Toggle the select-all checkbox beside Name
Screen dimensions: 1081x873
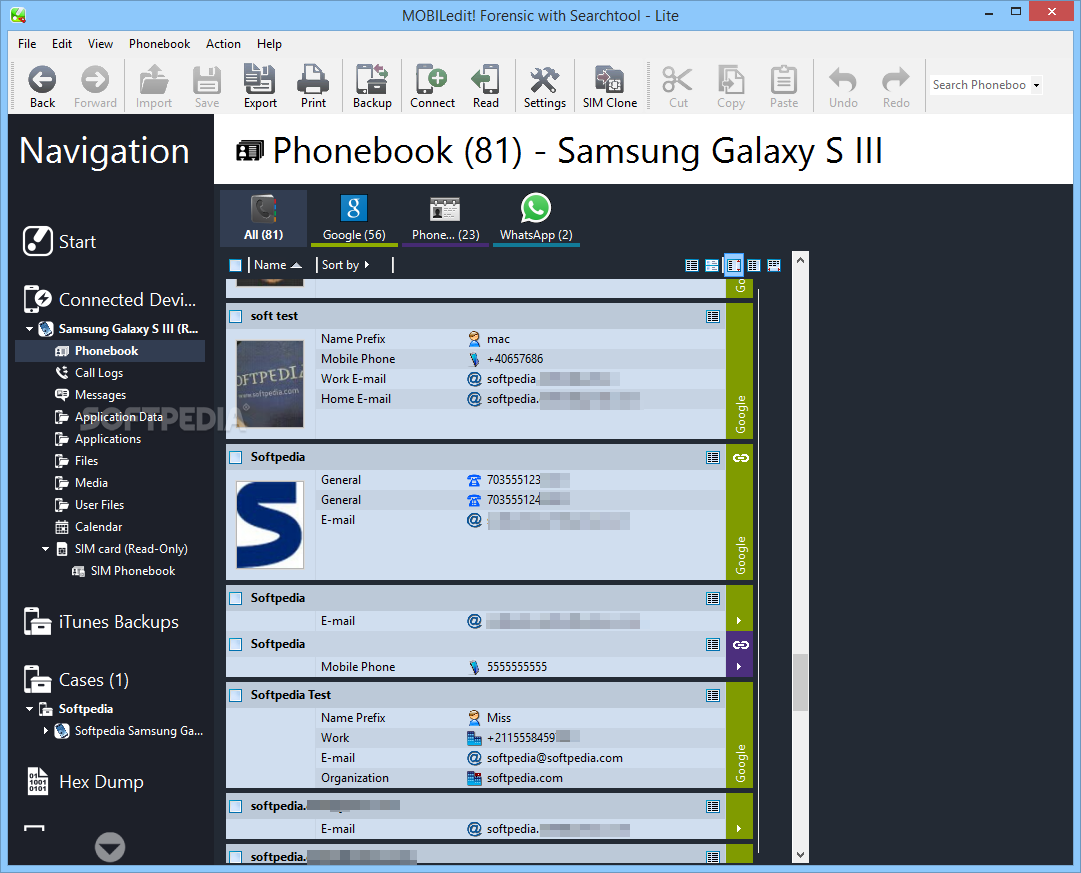(x=236, y=265)
